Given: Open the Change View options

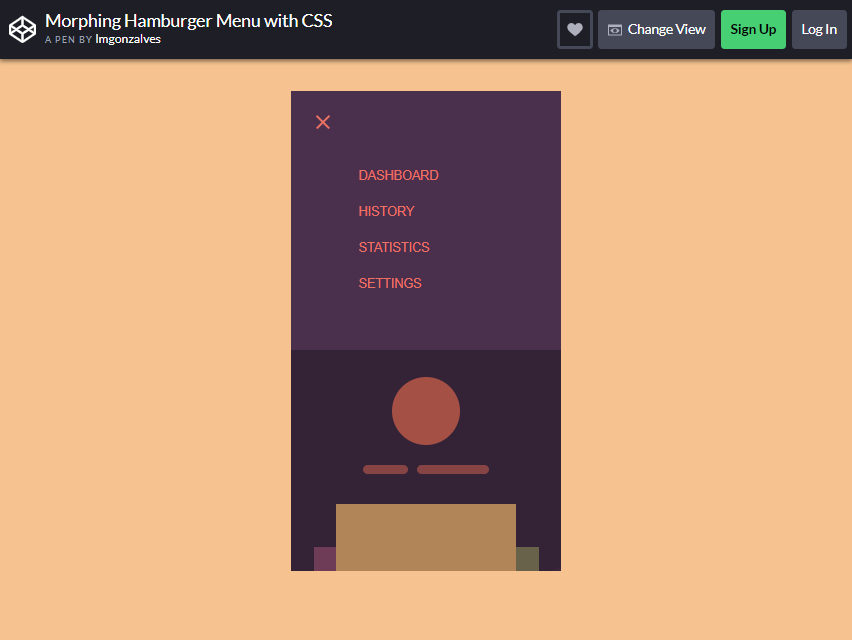Looking at the screenshot, I should (656, 29).
